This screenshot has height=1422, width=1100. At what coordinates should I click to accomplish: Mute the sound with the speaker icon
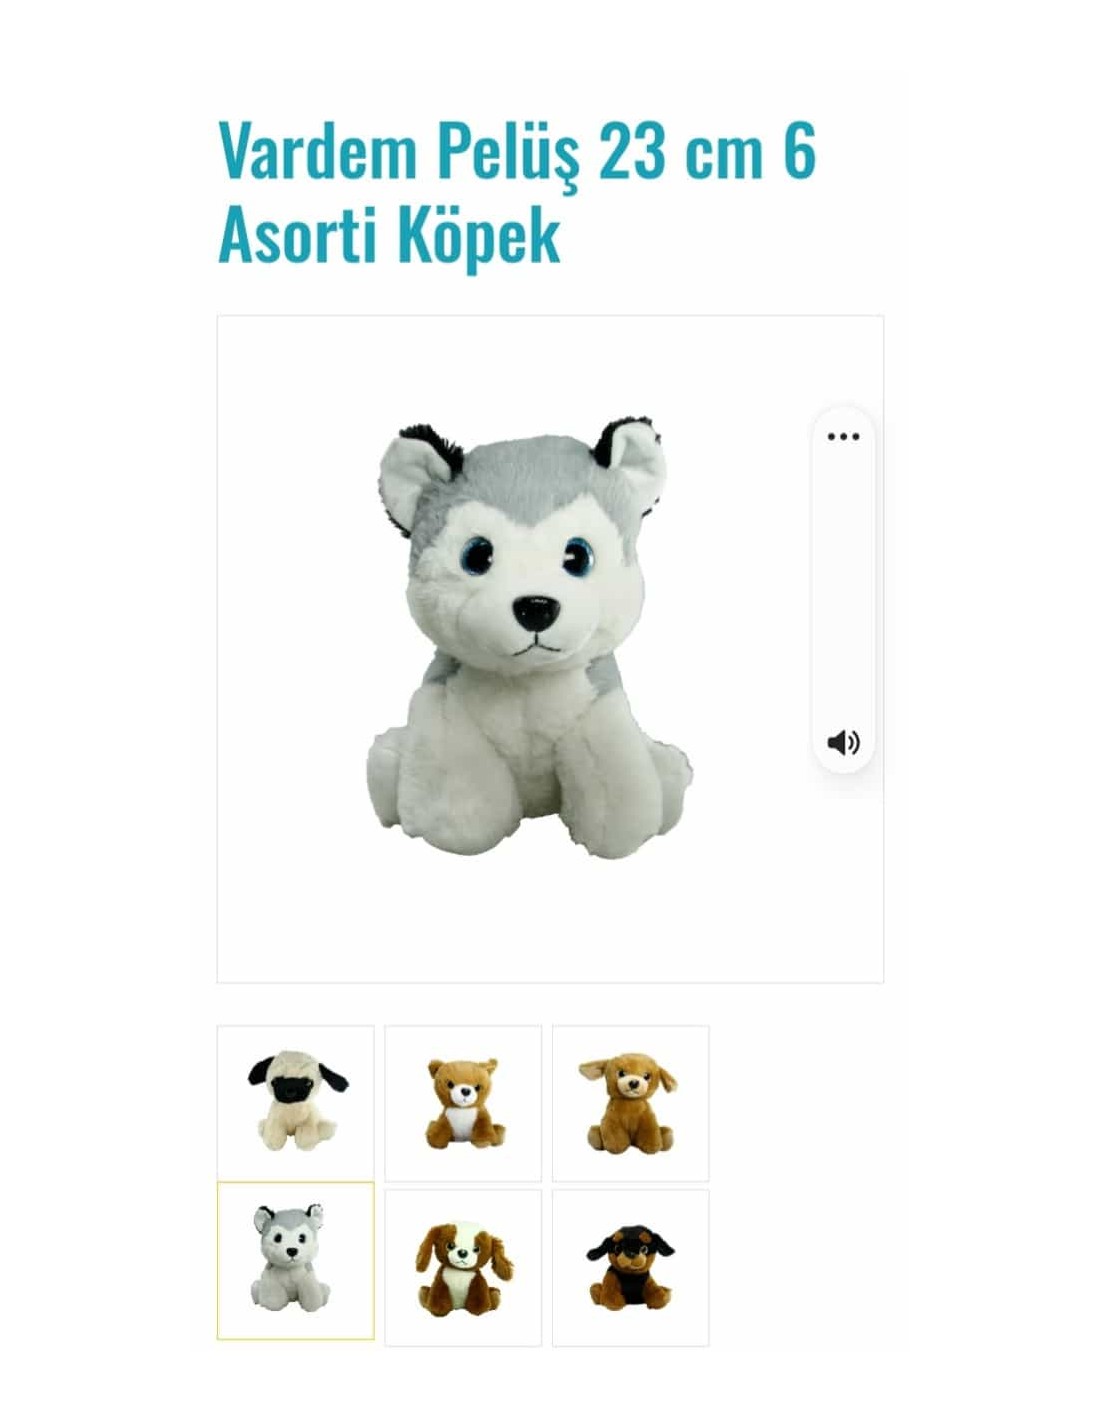click(x=843, y=742)
